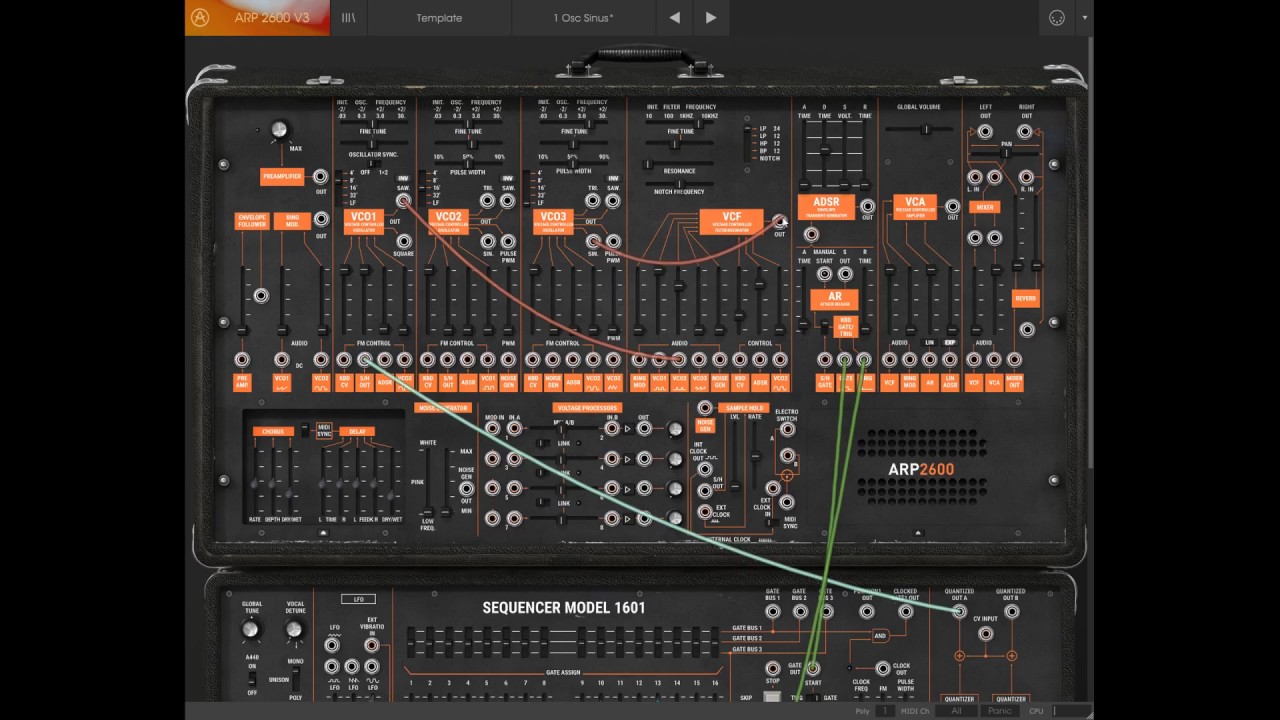The width and height of the screenshot is (1280, 720).
Task: Go to the next preset arrow
Action: tap(711, 17)
